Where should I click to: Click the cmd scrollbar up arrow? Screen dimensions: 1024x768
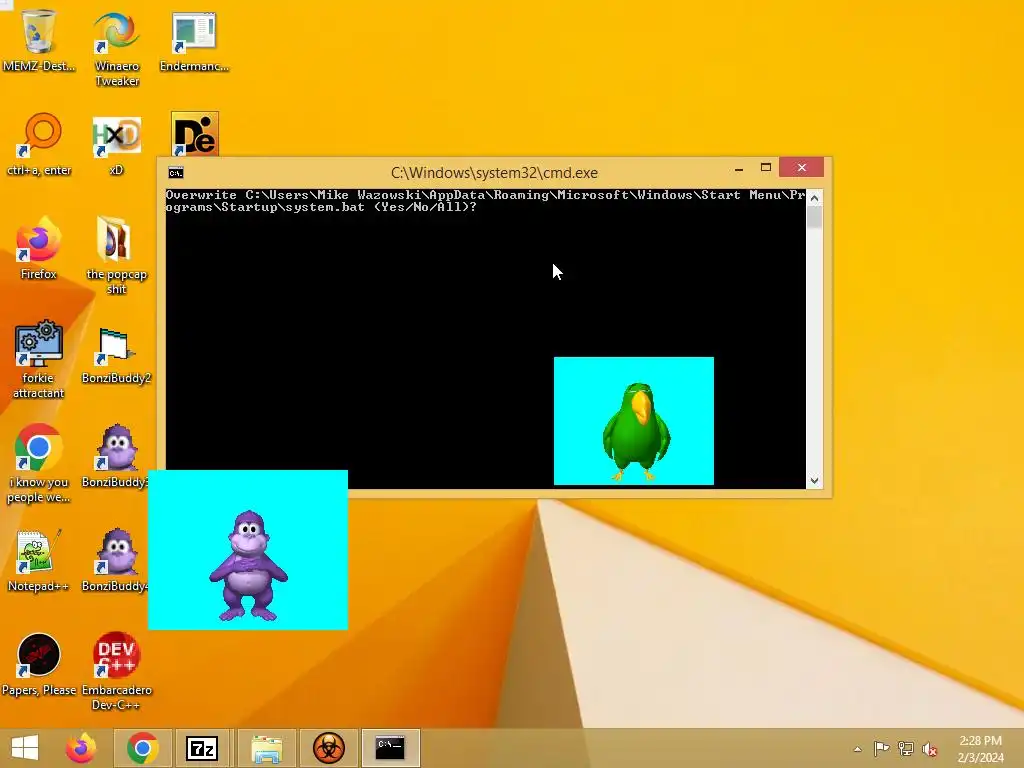tap(814, 197)
